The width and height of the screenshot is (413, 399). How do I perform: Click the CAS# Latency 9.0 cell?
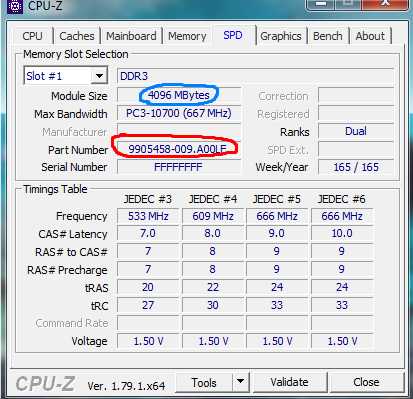click(x=277, y=233)
